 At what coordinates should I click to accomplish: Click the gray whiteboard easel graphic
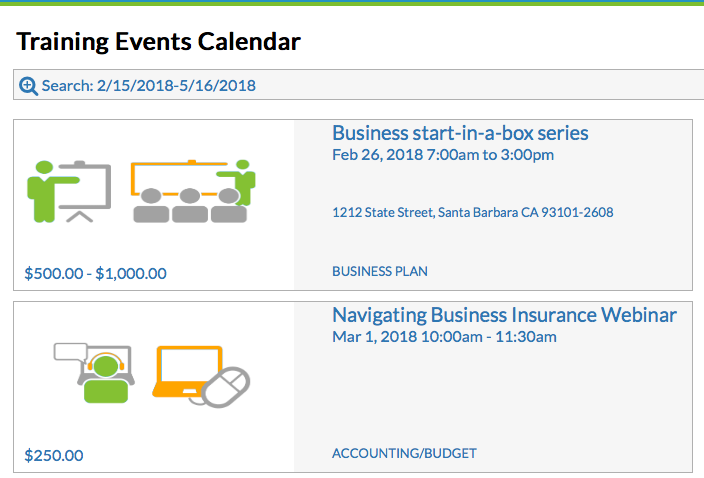pos(82,190)
